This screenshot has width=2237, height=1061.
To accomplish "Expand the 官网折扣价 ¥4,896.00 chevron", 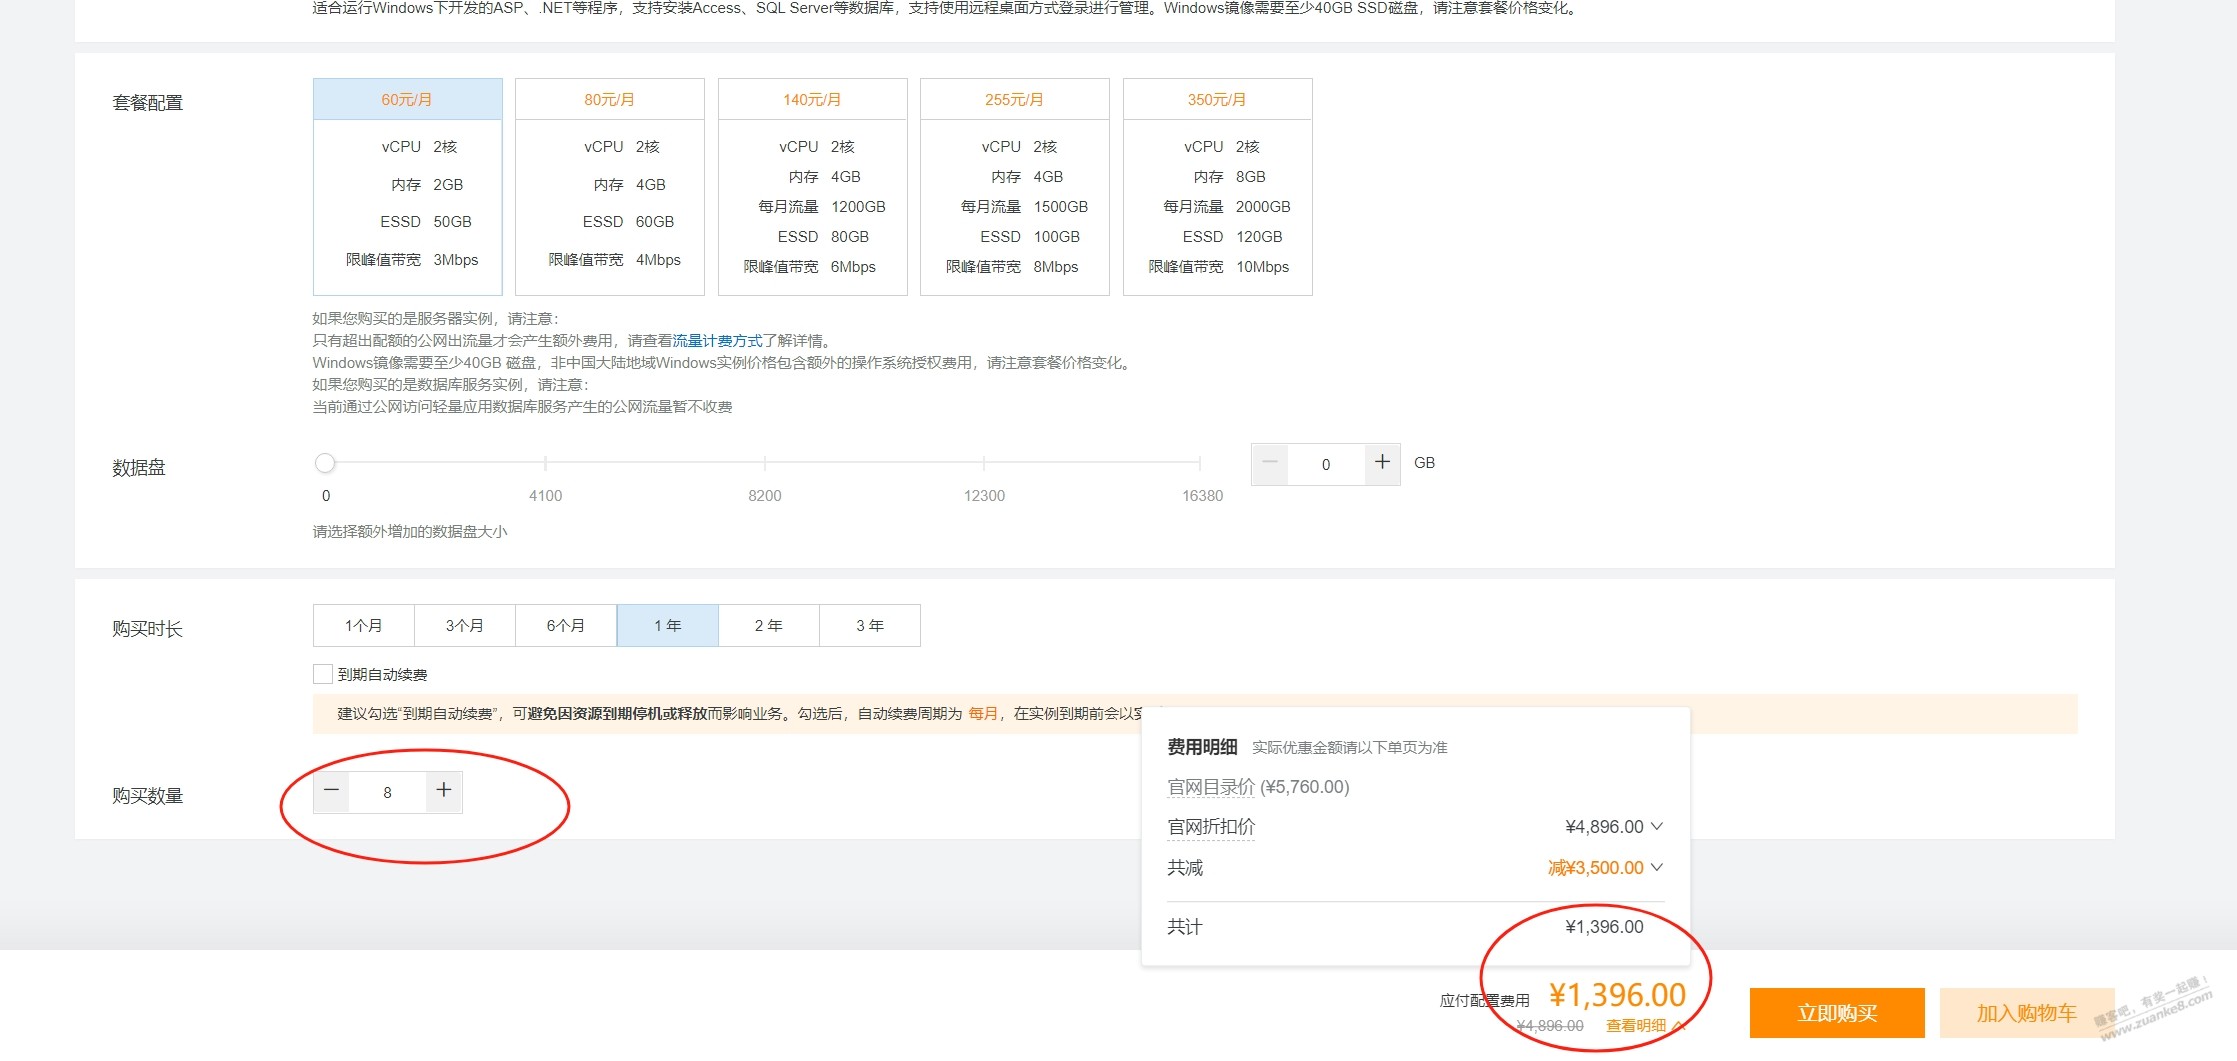I will [1657, 827].
